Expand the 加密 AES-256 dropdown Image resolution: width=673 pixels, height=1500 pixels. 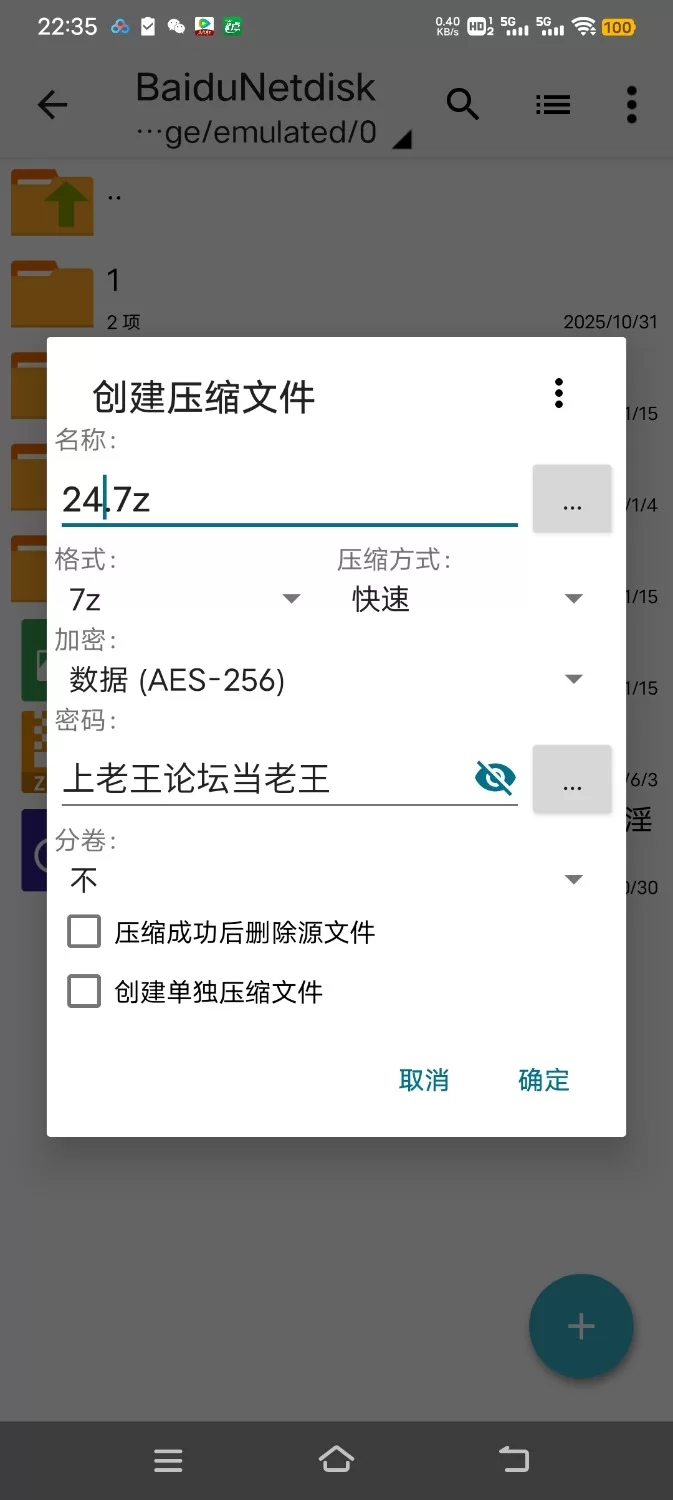tap(326, 680)
